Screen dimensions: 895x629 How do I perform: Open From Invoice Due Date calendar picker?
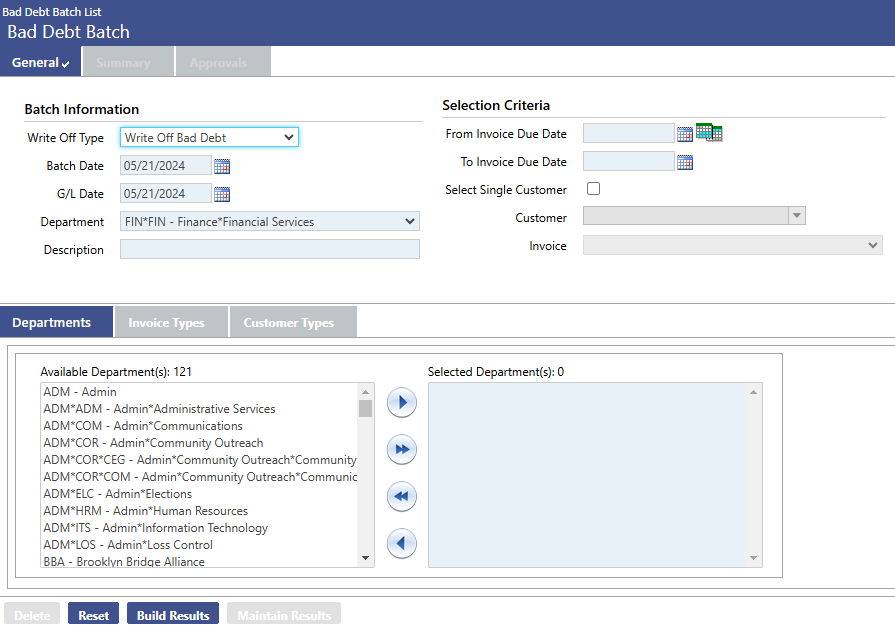[x=685, y=134]
